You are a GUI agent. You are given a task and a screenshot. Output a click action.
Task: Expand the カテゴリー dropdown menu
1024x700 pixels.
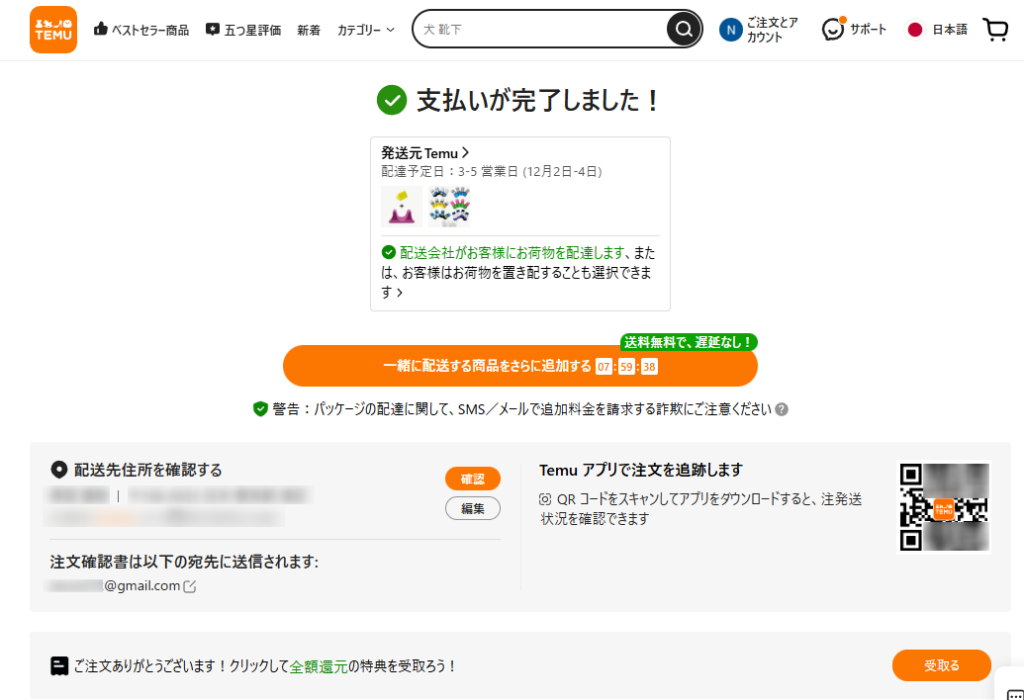(366, 30)
